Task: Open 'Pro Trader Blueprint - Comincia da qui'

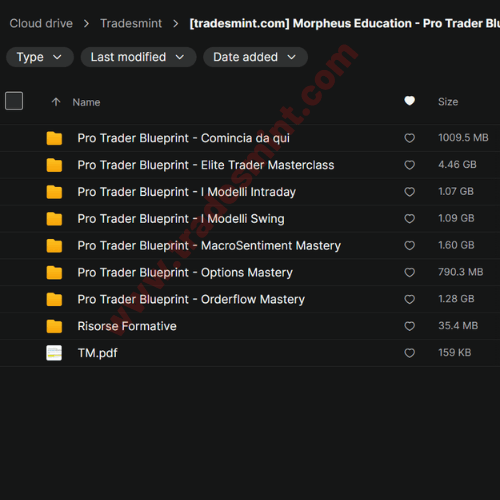Action: (184, 138)
